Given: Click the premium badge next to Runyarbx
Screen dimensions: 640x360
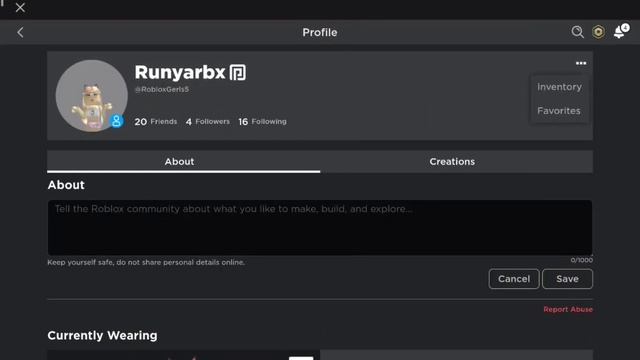Looking at the screenshot, I should [x=238, y=73].
